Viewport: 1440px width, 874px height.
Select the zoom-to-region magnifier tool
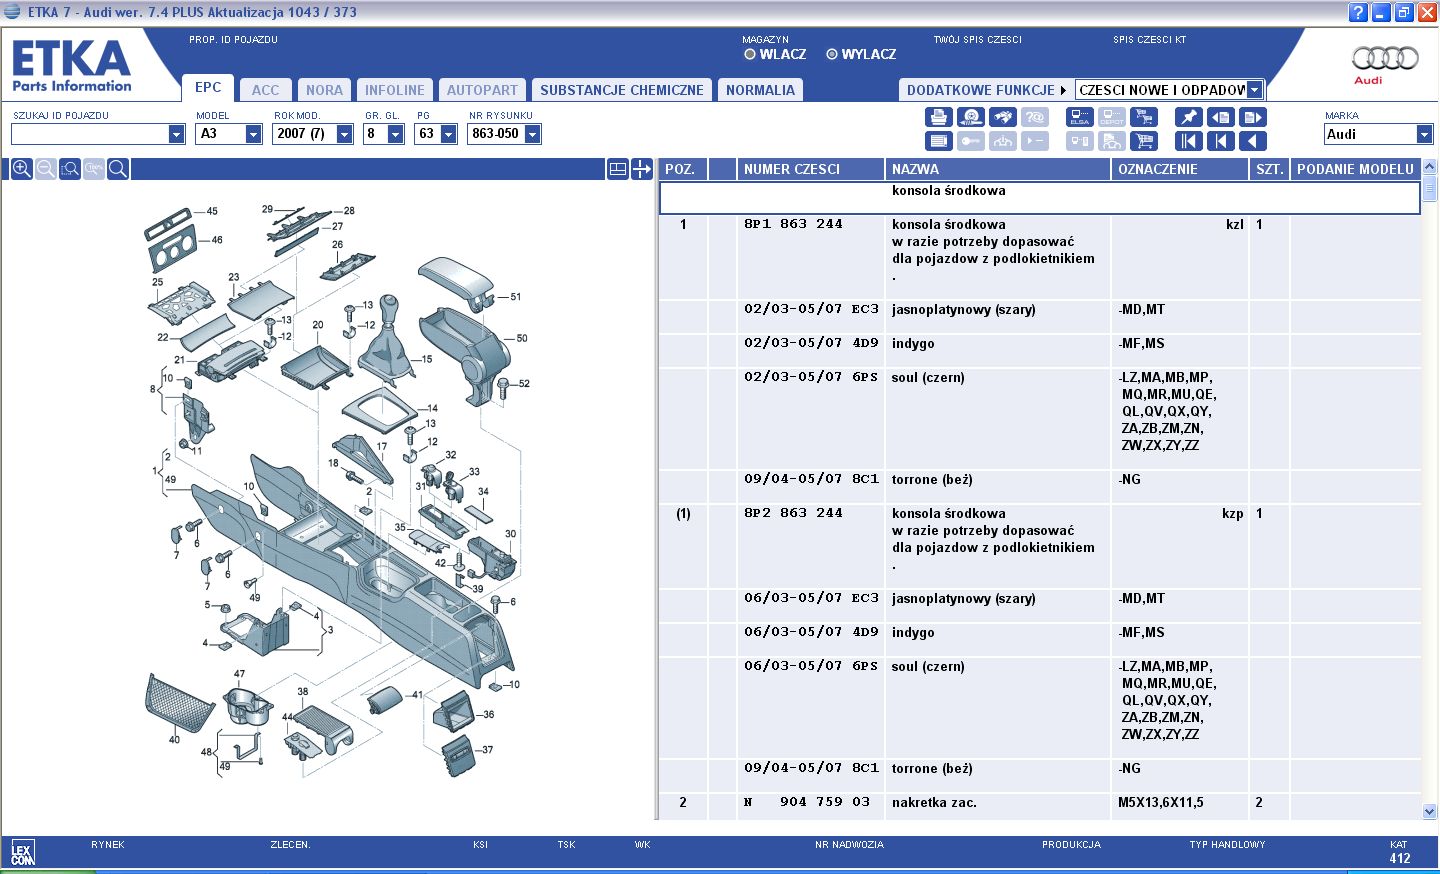[x=69, y=169]
